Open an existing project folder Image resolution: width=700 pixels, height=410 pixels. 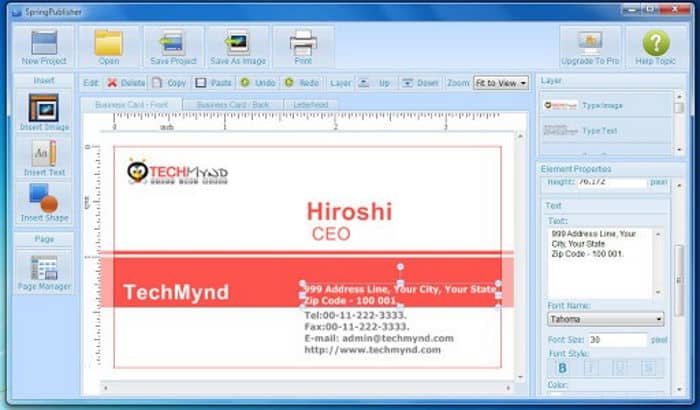click(x=108, y=47)
